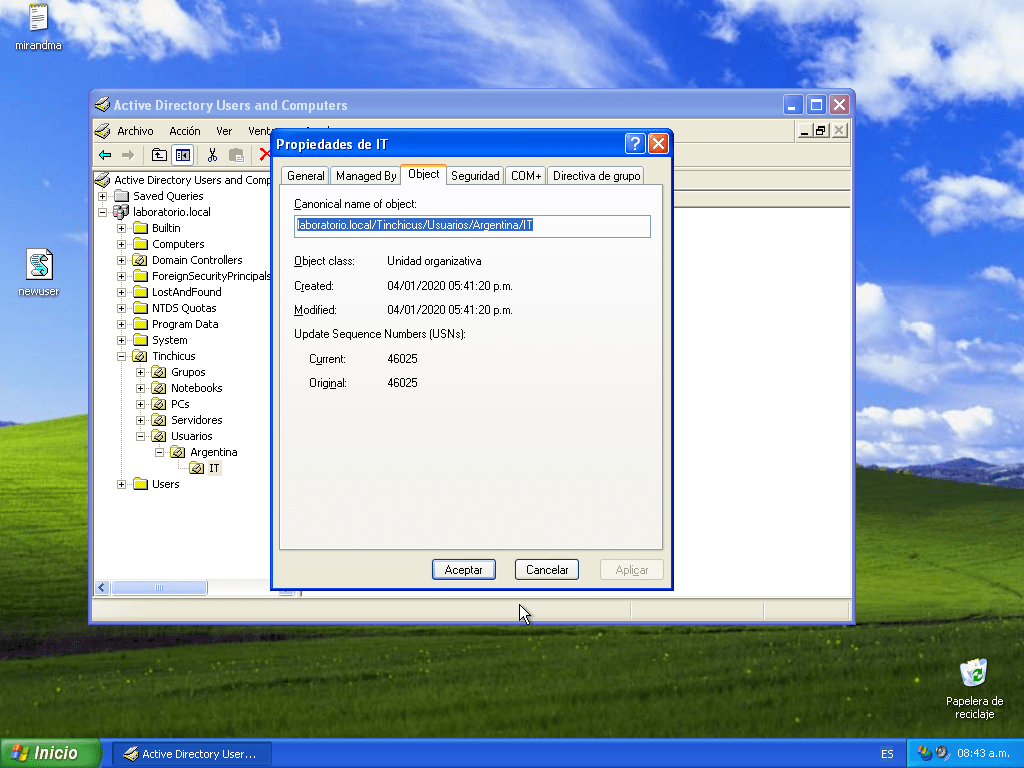Select the Domain Controllers OU in the tree
Screen dimensions: 1024x768
(x=196, y=260)
